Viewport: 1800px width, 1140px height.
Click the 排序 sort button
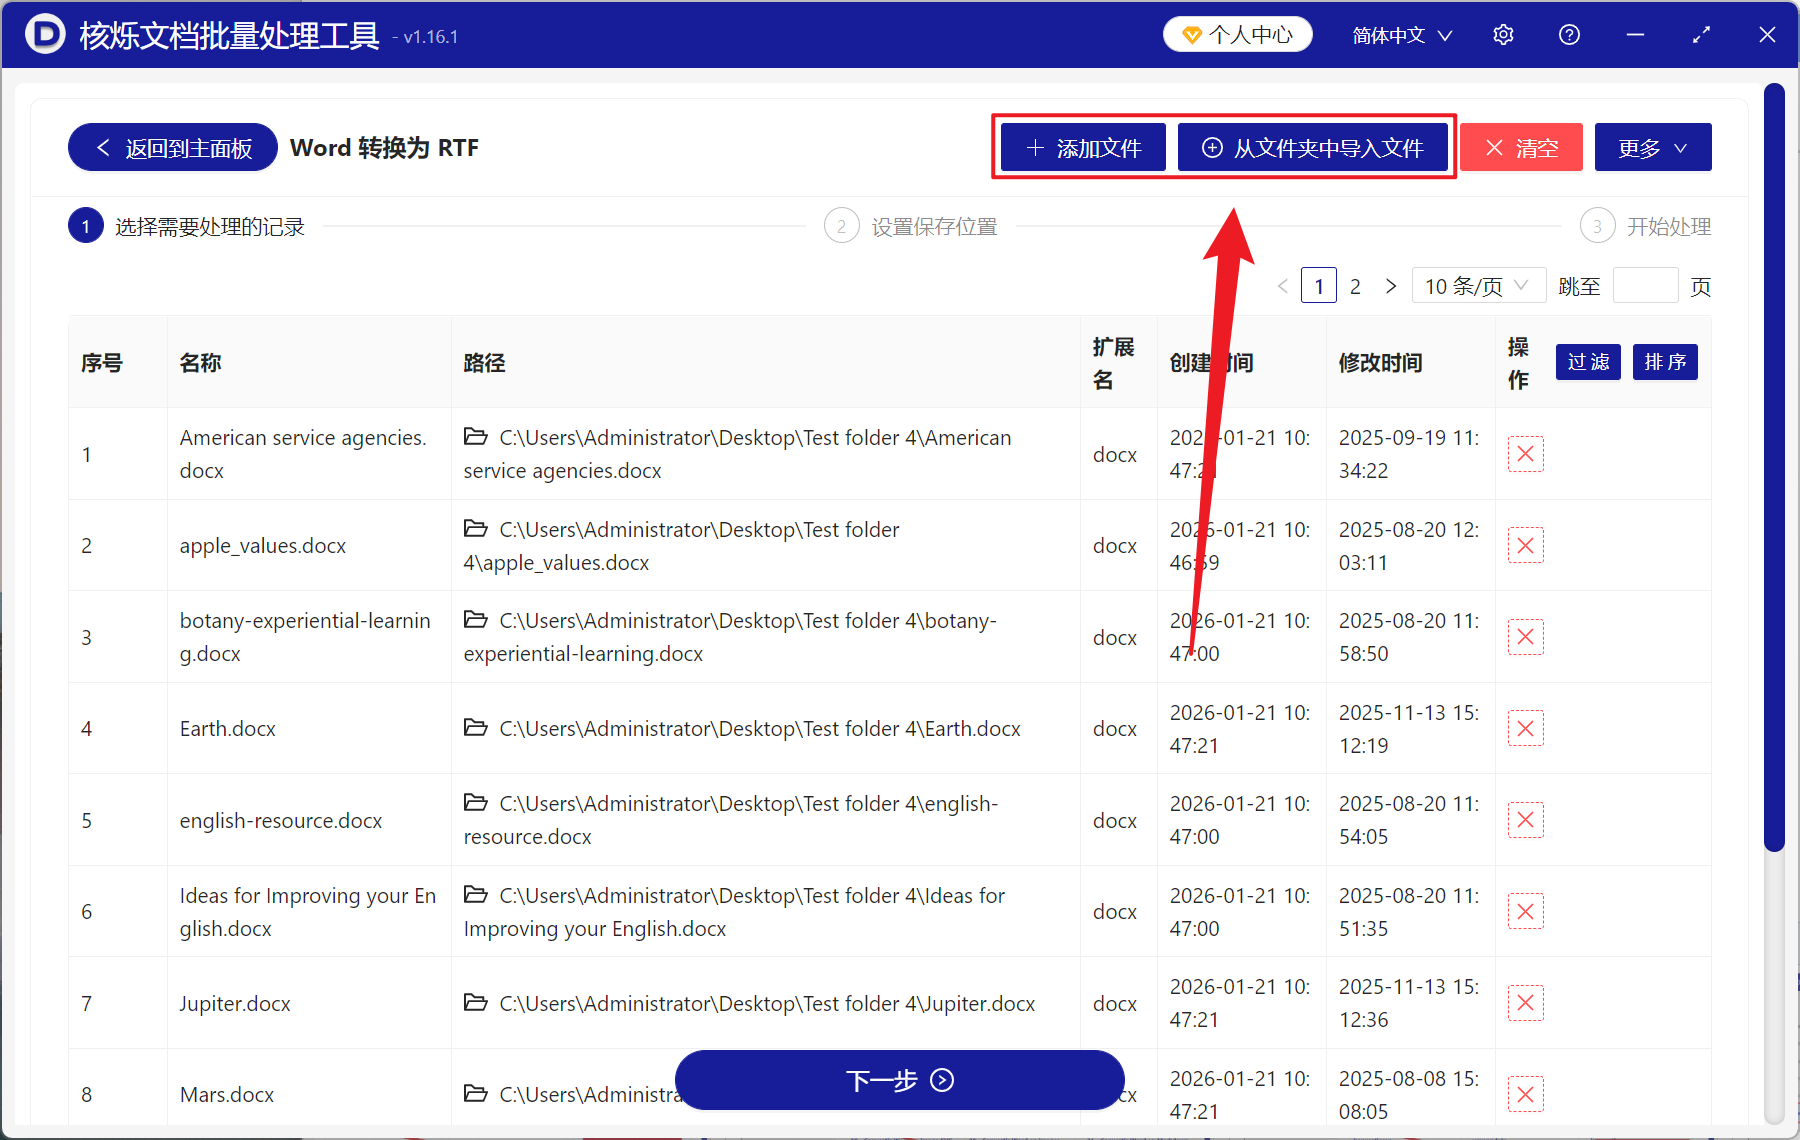1664,362
